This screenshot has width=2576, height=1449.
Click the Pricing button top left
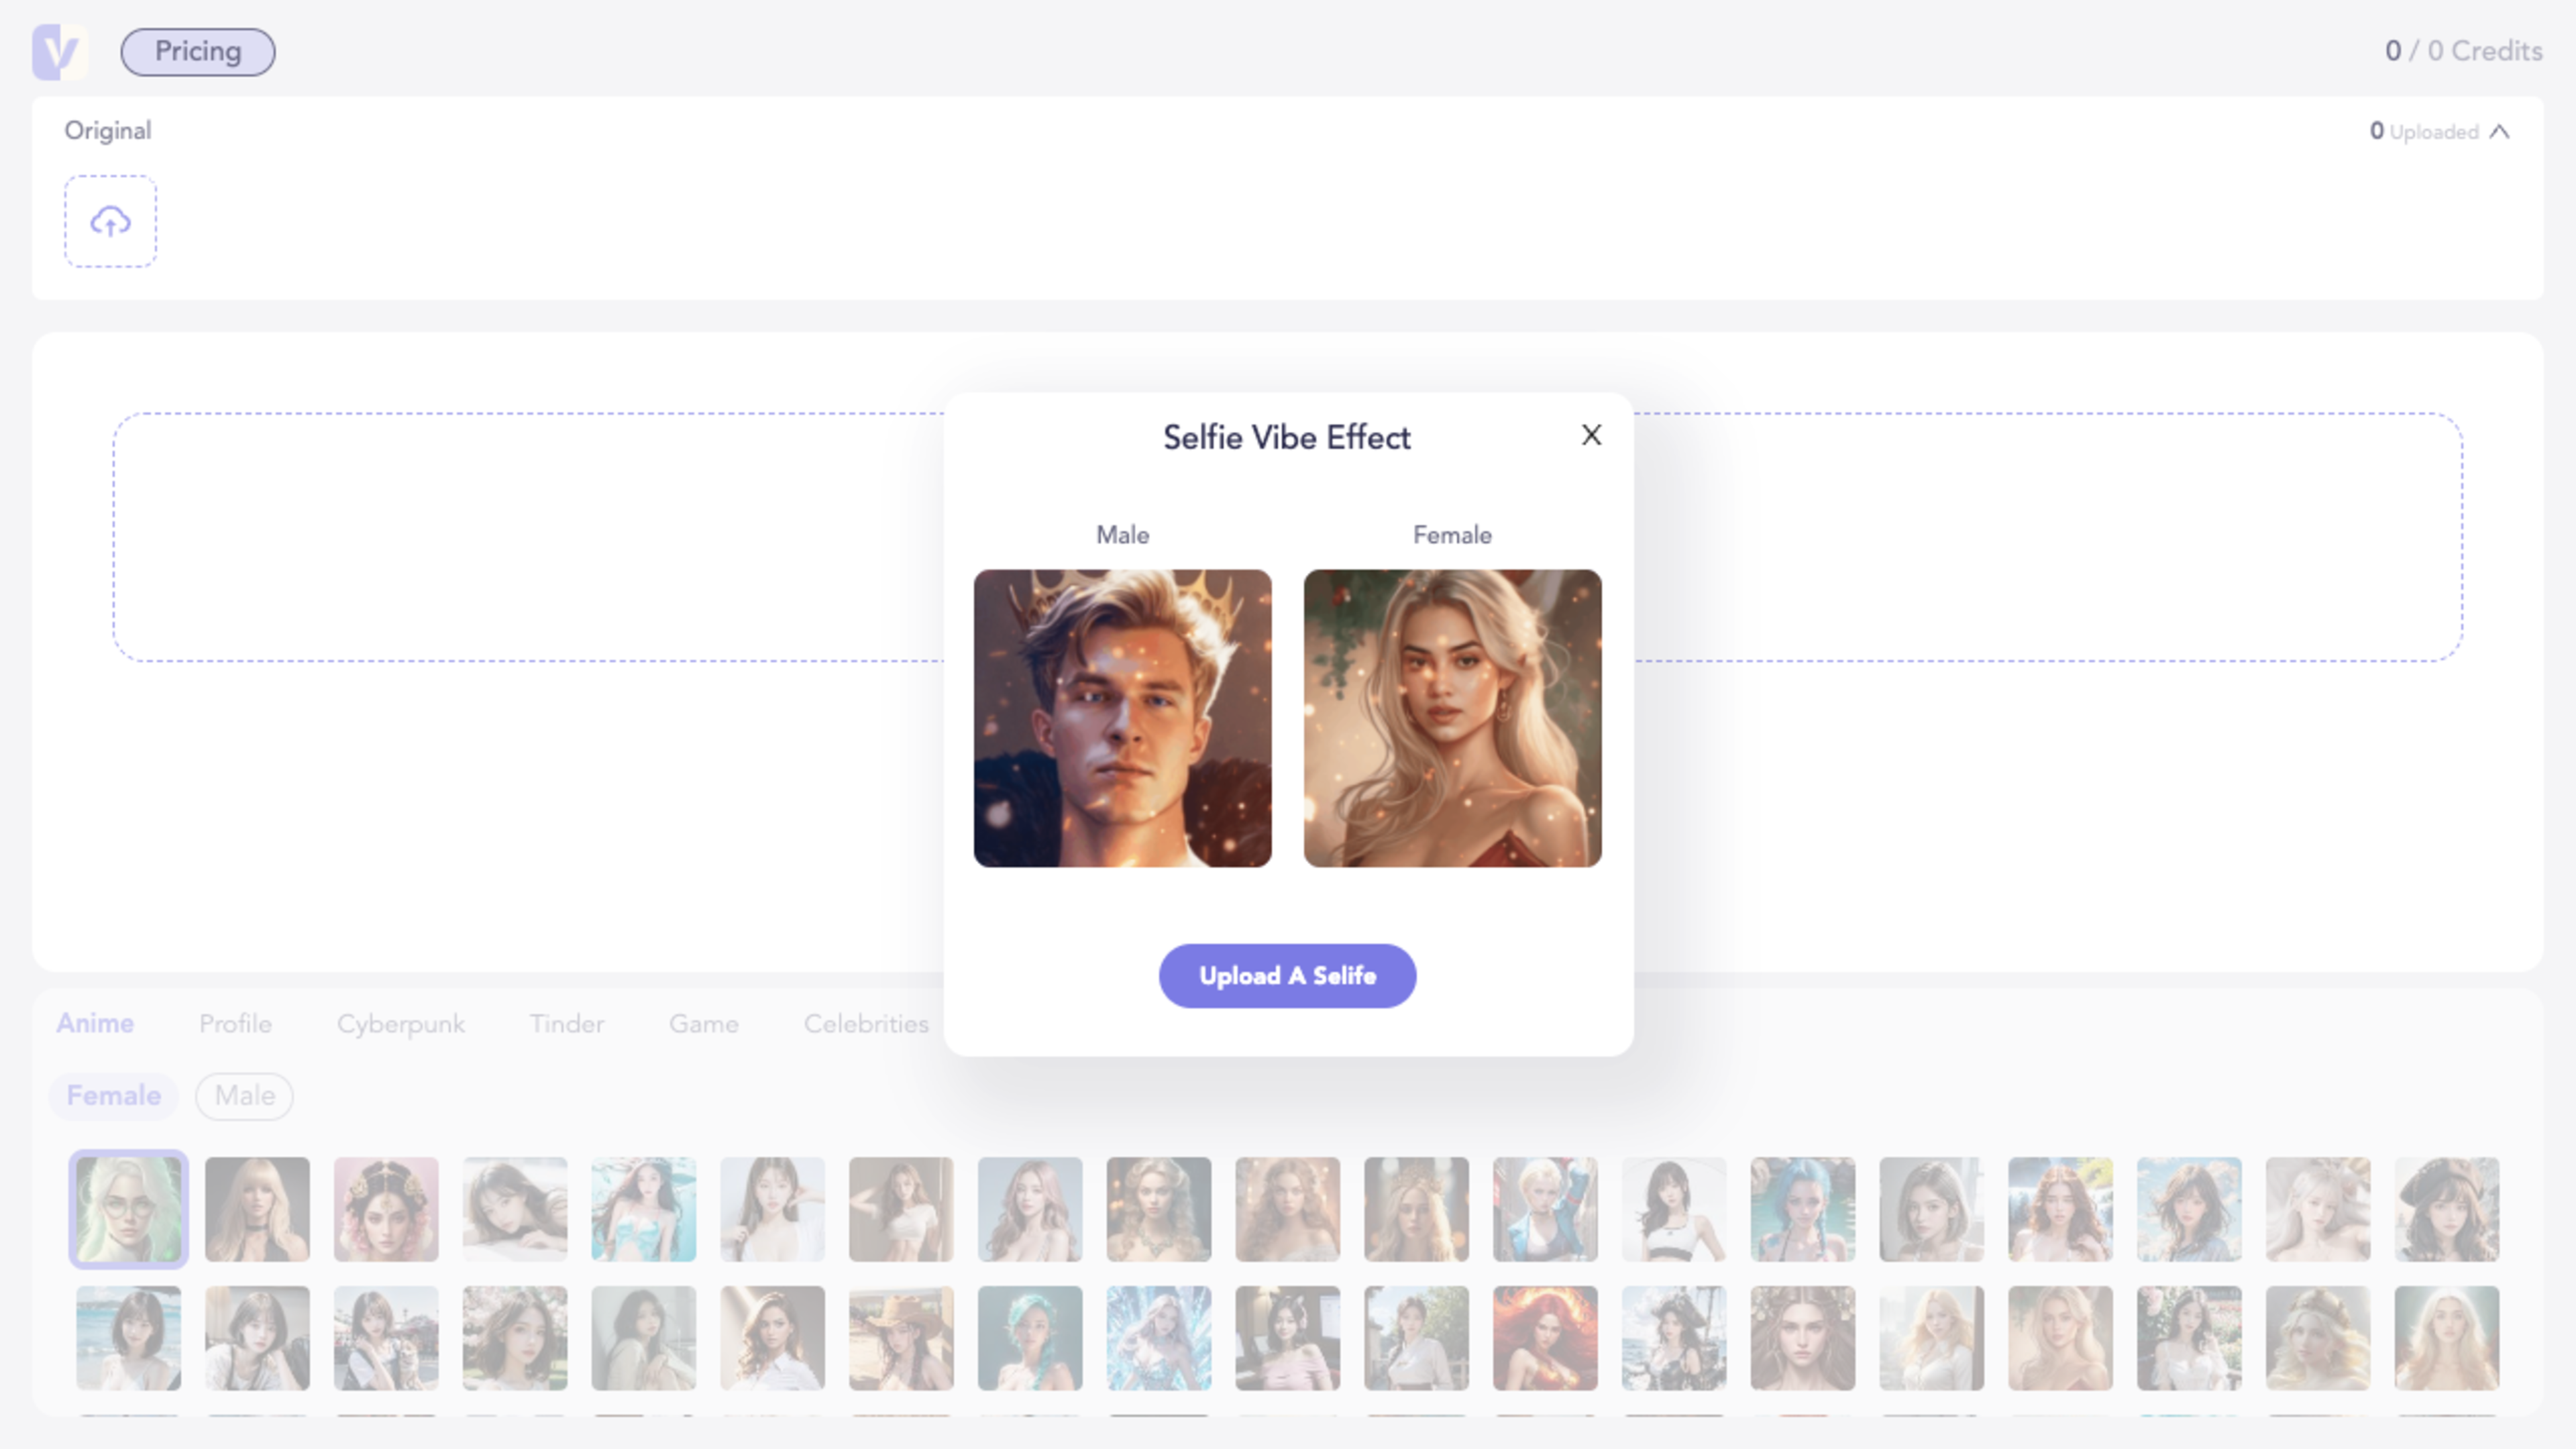[198, 51]
